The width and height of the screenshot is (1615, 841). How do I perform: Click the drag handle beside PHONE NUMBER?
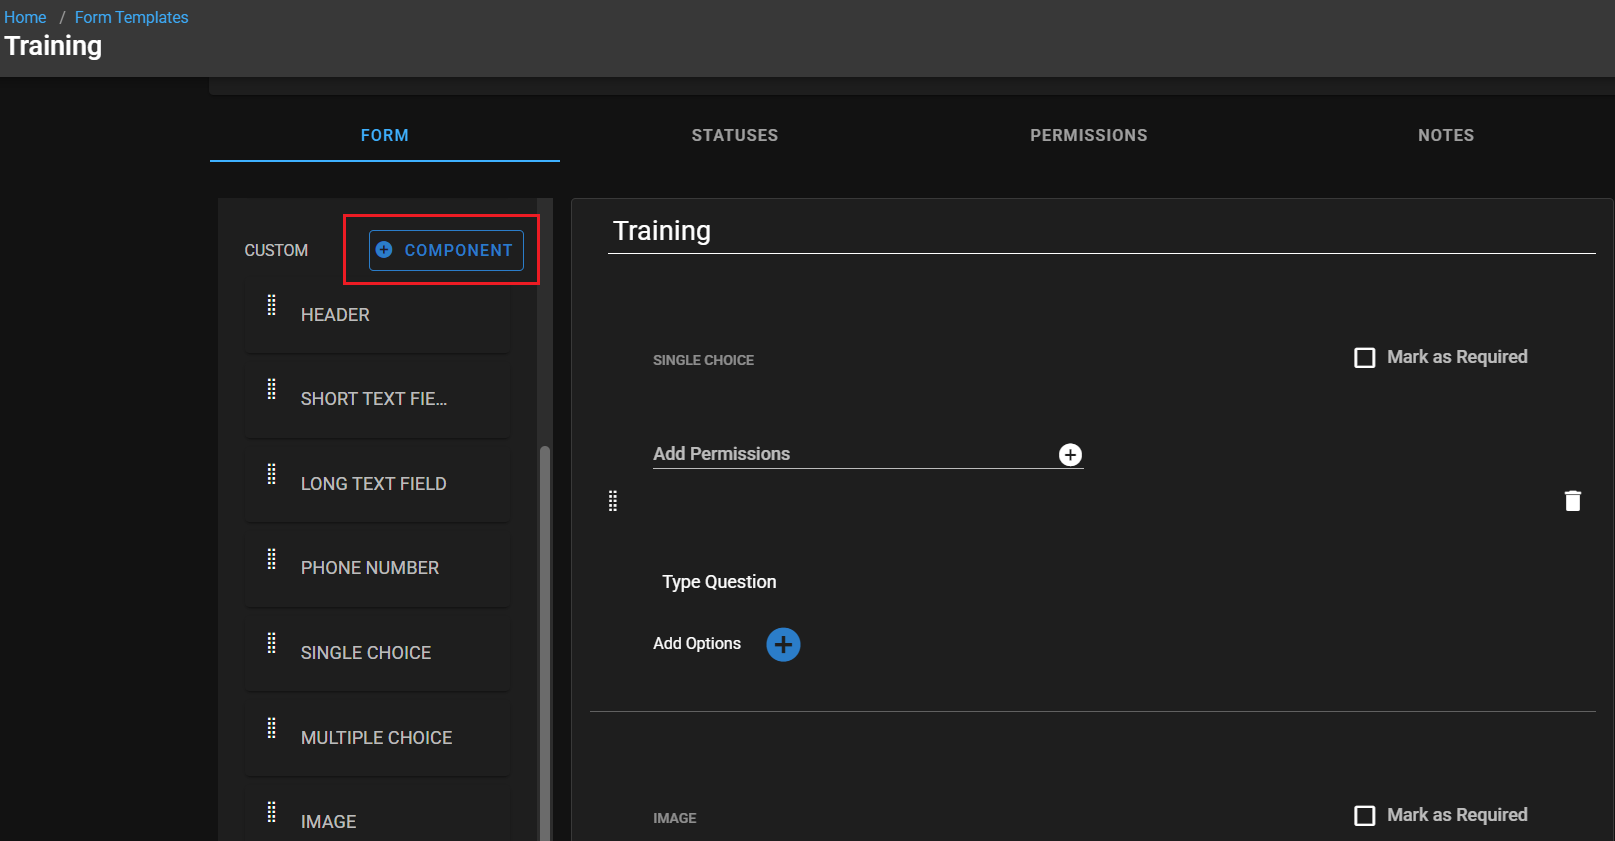click(x=271, y=559)
